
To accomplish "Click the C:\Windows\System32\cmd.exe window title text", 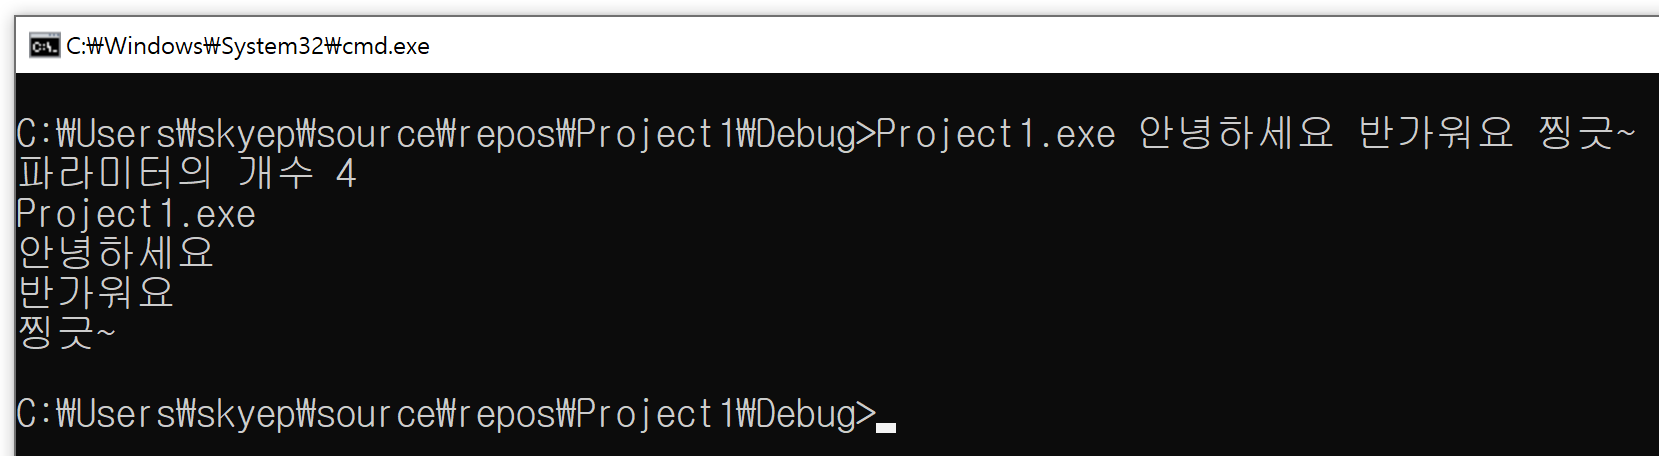I will click(248, 46).
